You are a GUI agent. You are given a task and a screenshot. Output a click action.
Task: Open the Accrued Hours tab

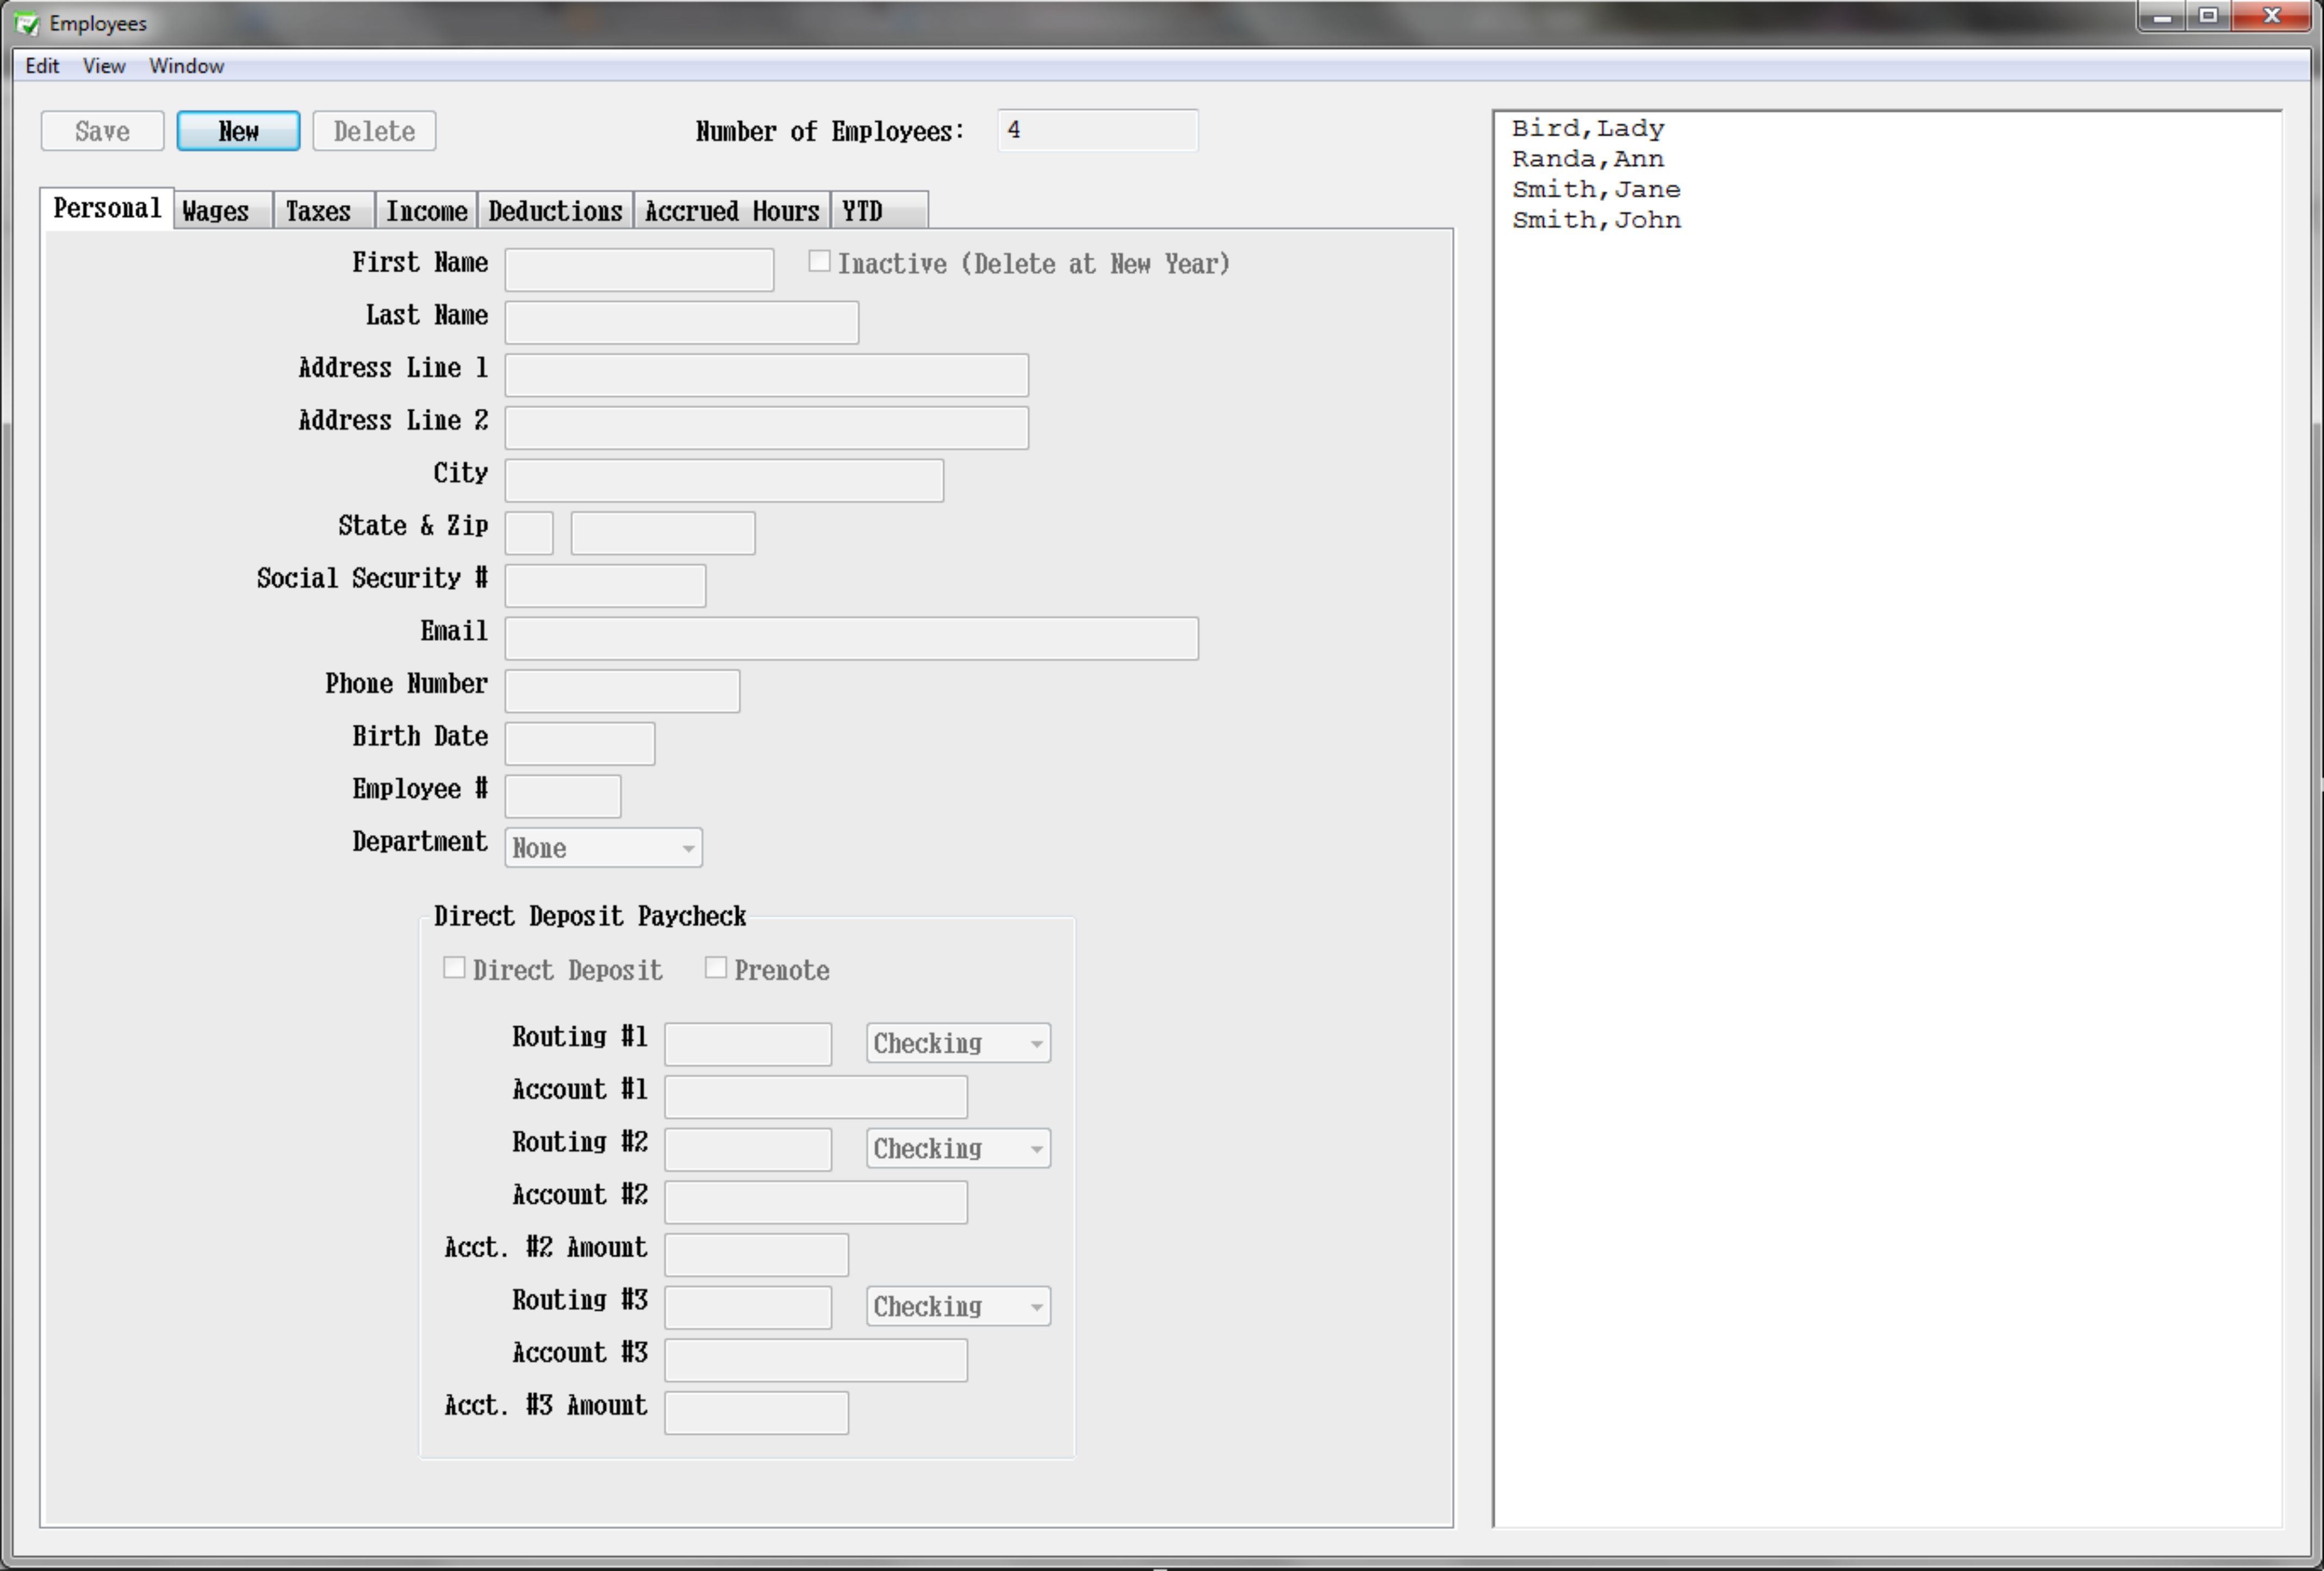(x=731, y=211)
